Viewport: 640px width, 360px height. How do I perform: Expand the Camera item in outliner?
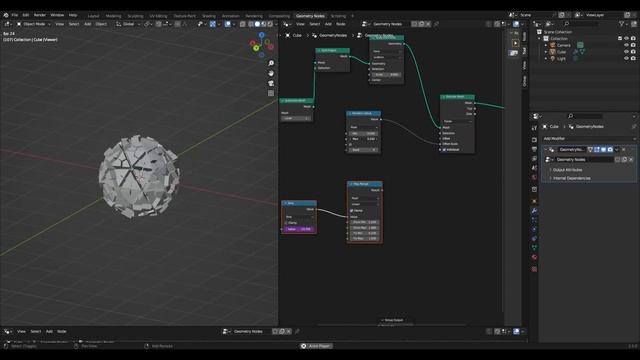[x=546, y=45]
